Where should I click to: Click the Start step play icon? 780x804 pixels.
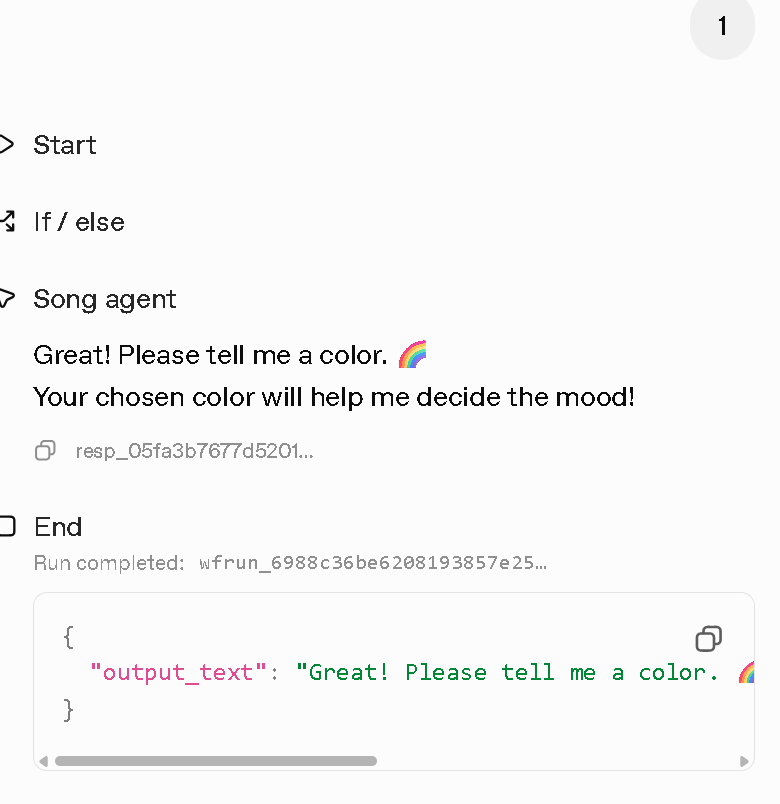click(x=6, y=145)
